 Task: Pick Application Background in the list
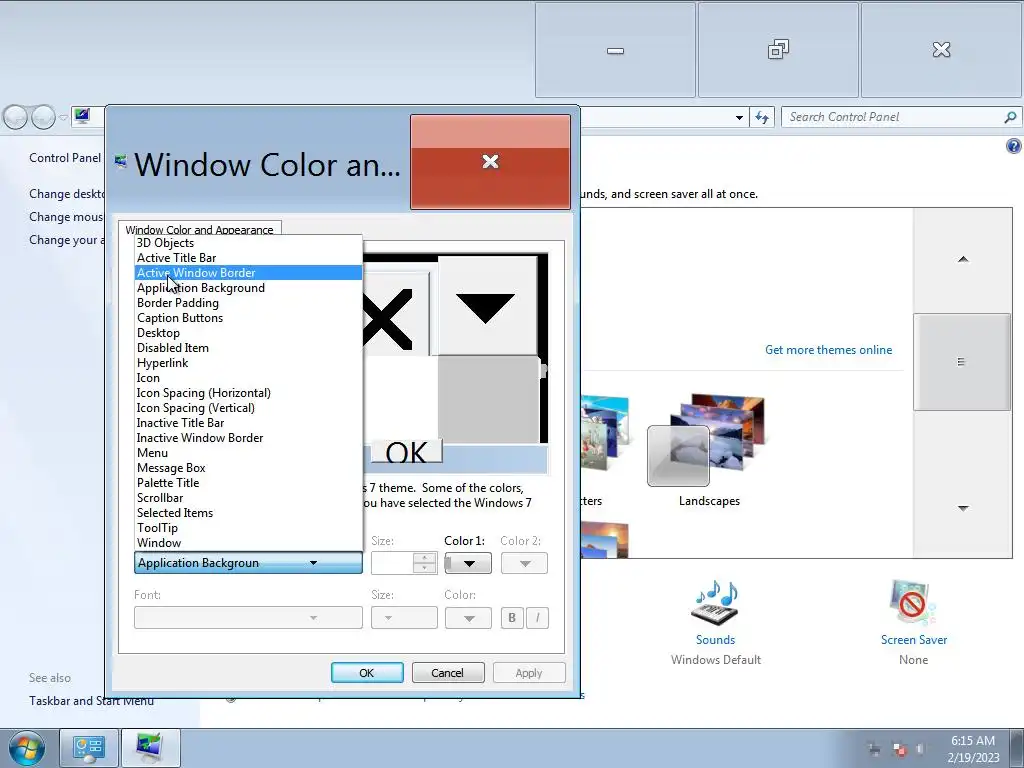click(248, 288)
